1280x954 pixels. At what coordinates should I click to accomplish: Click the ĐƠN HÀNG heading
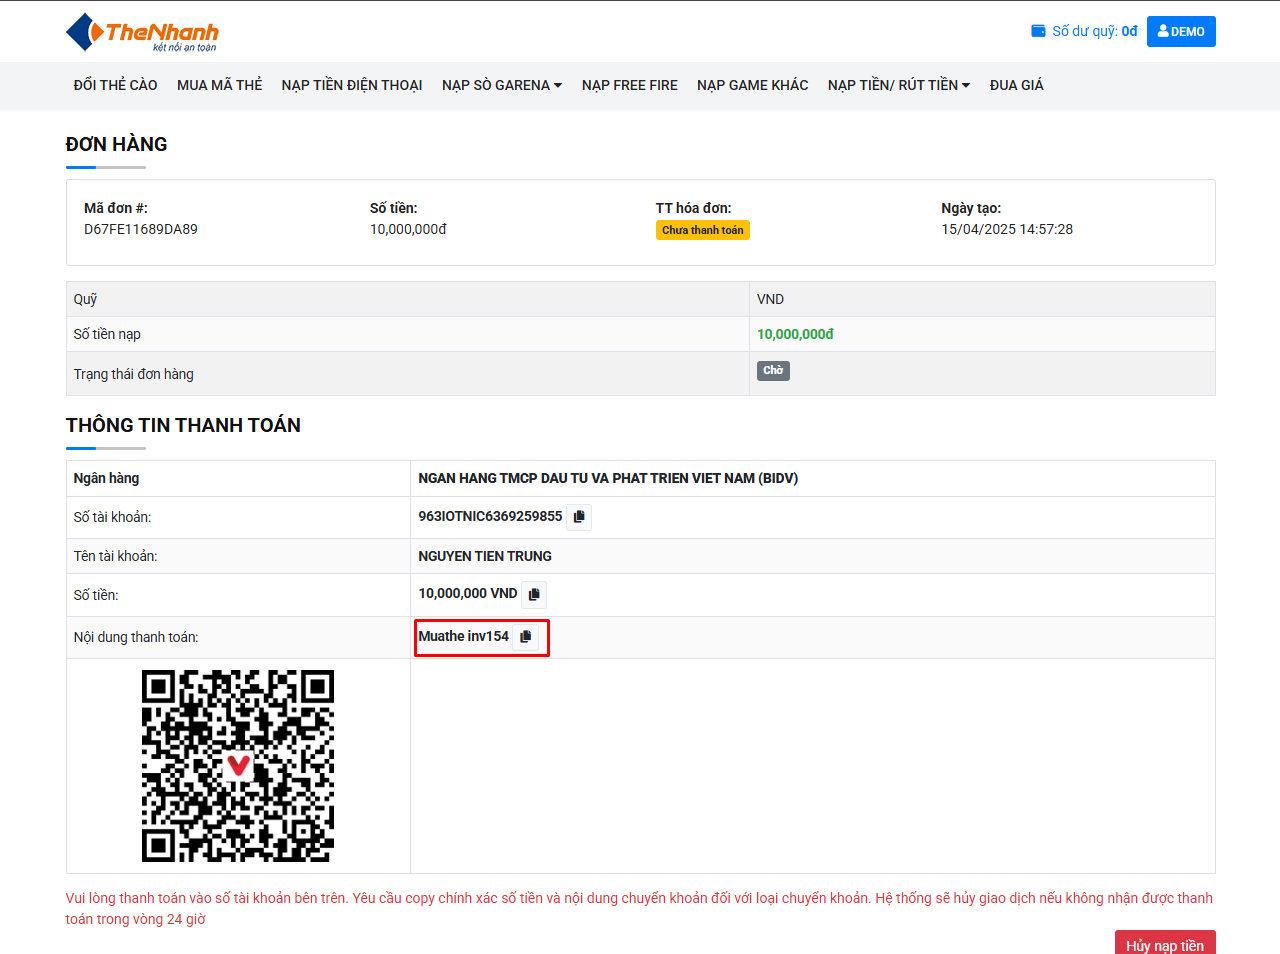tap(117, 144)
